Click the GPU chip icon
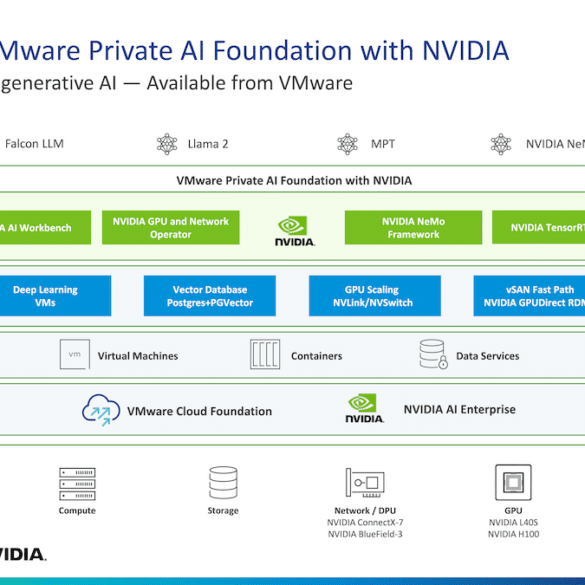The width and height of the screenshot is (585, 585). pos(513,482)
